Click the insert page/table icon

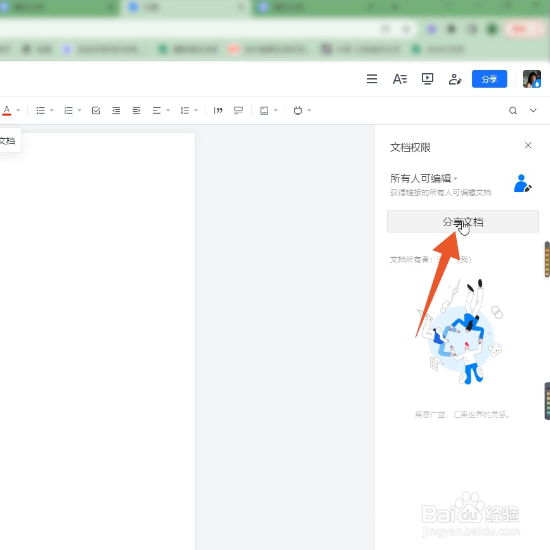264,110
